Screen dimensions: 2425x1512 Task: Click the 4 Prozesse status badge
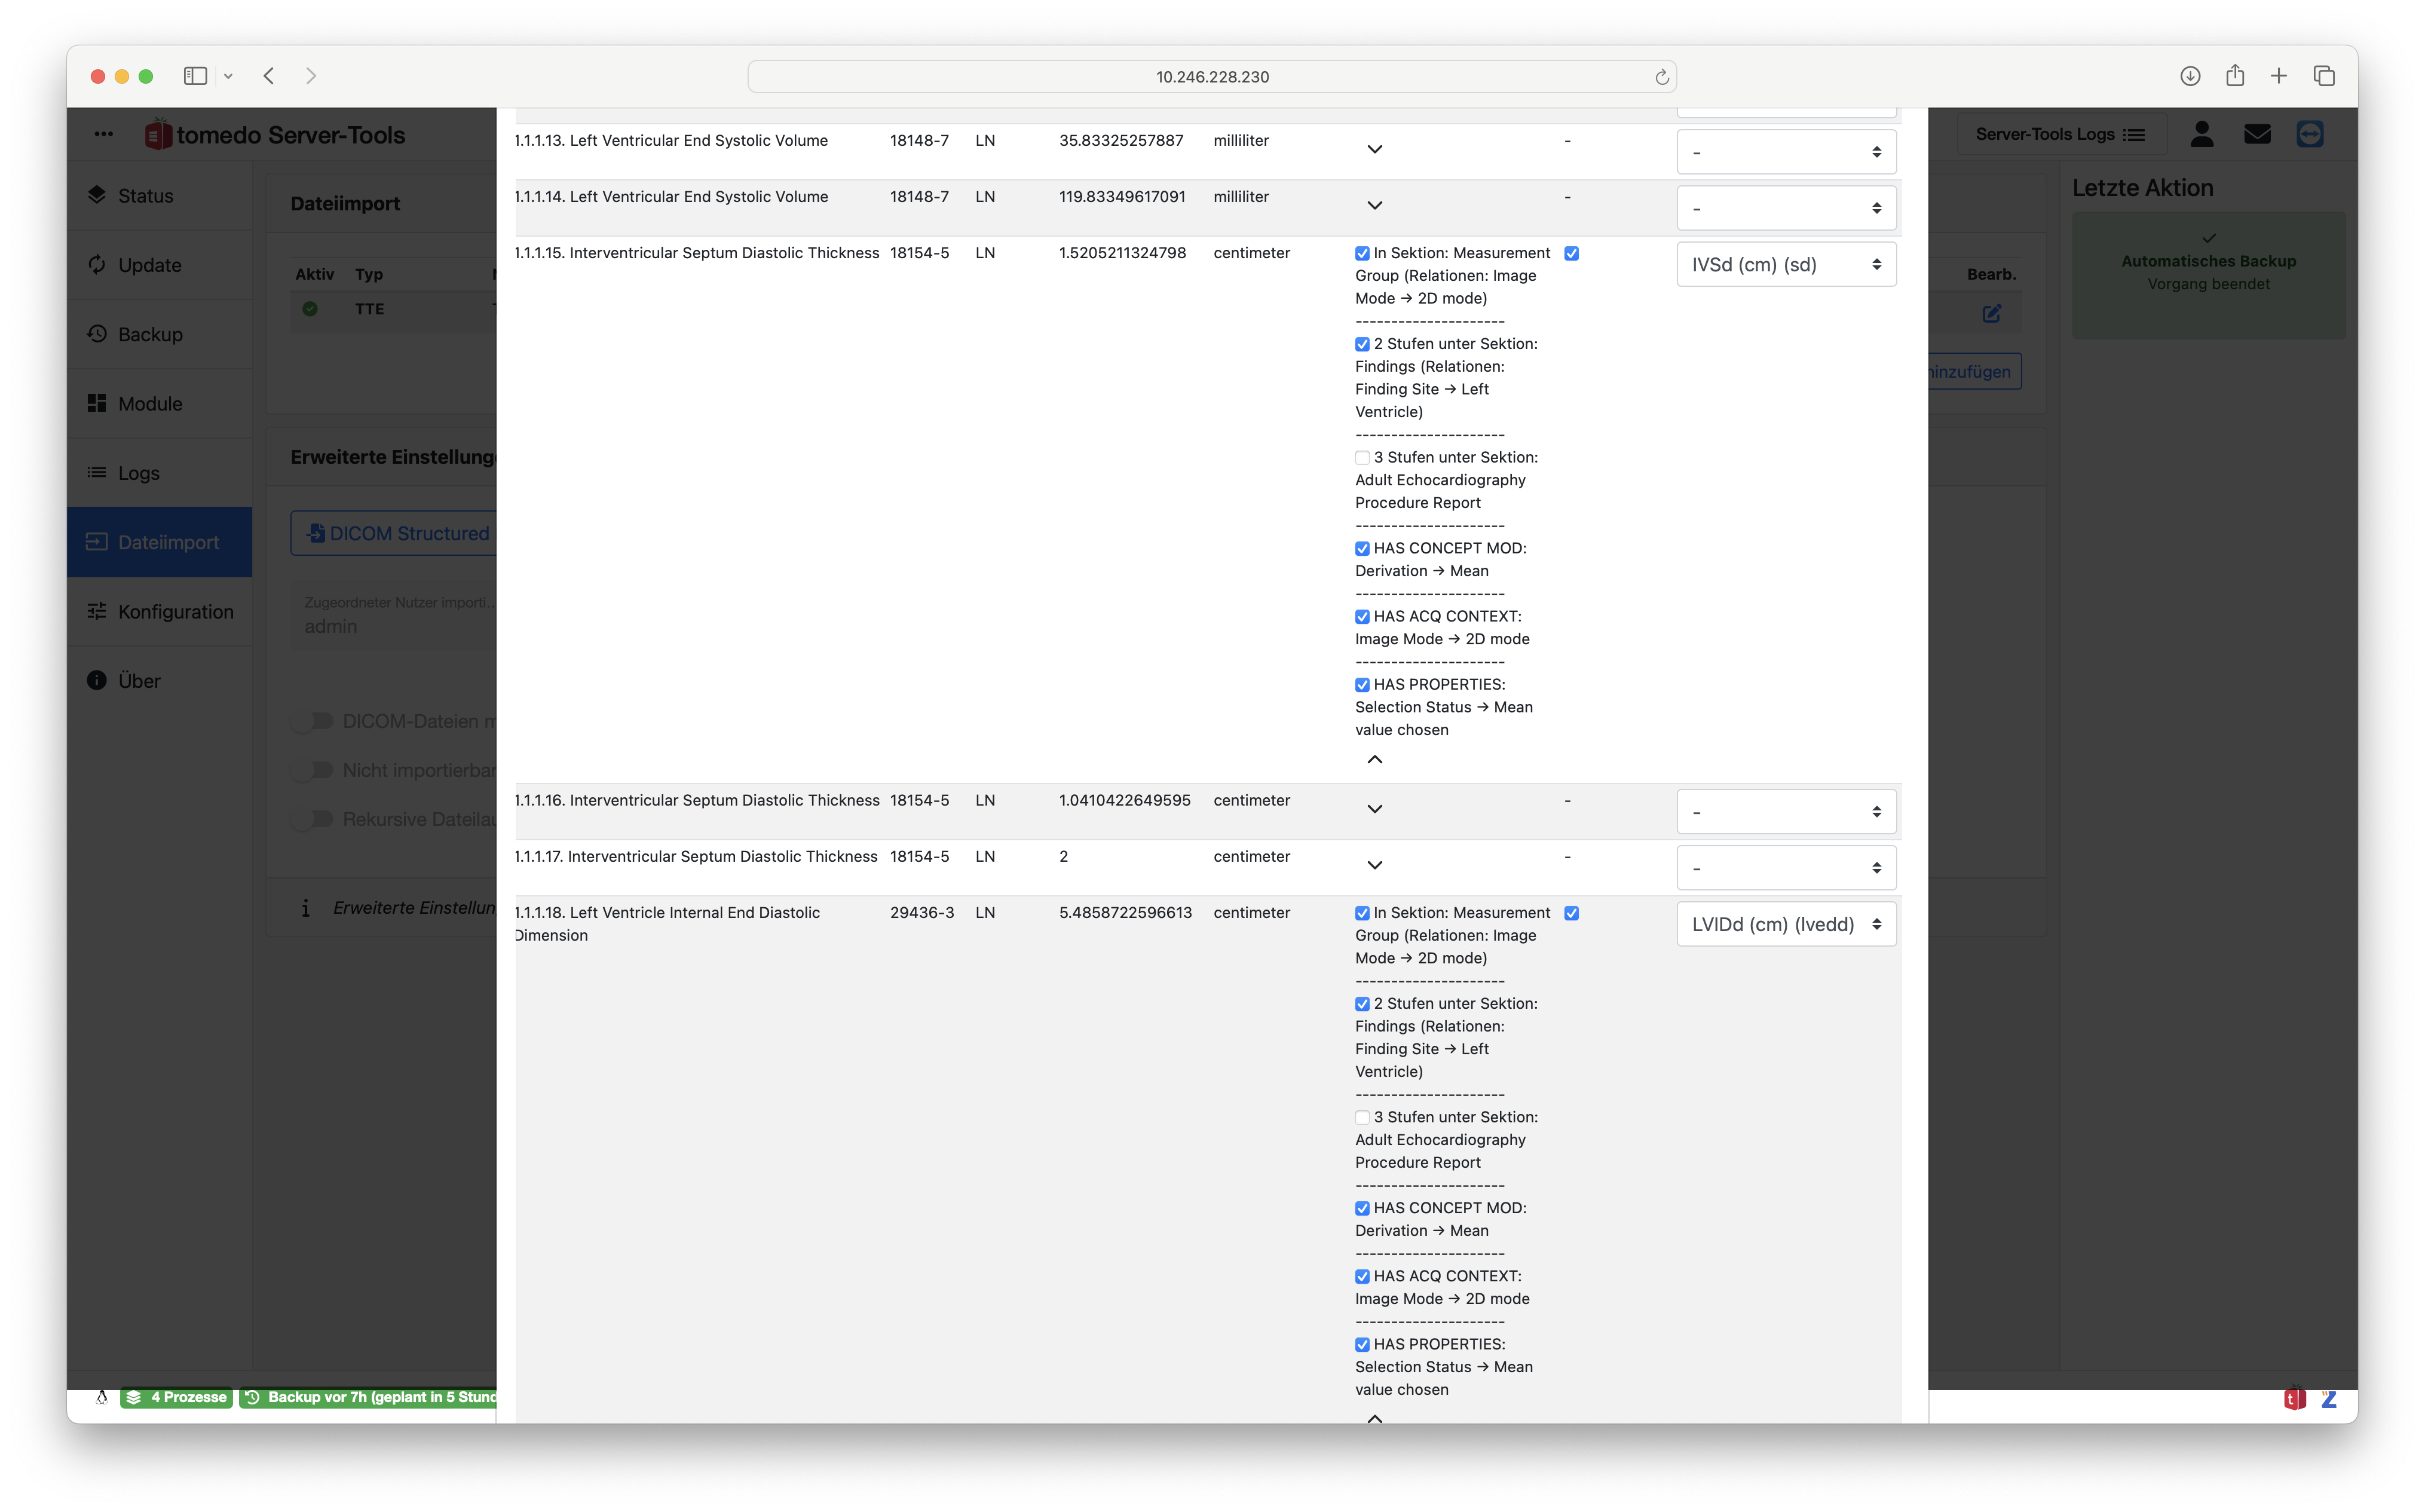point(177,1397)
